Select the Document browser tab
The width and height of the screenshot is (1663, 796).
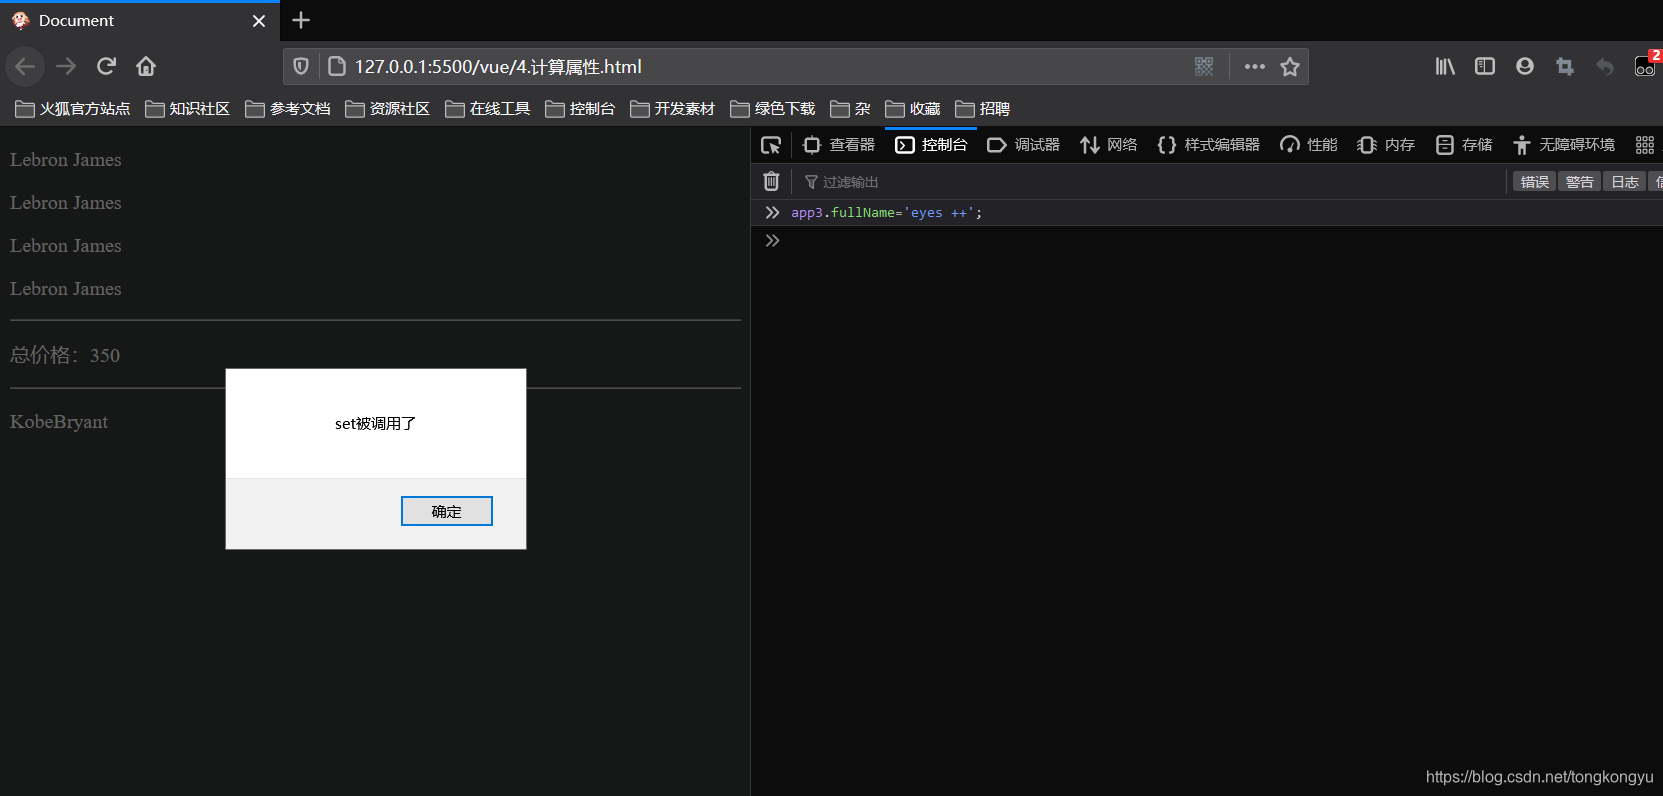point(140,21)
